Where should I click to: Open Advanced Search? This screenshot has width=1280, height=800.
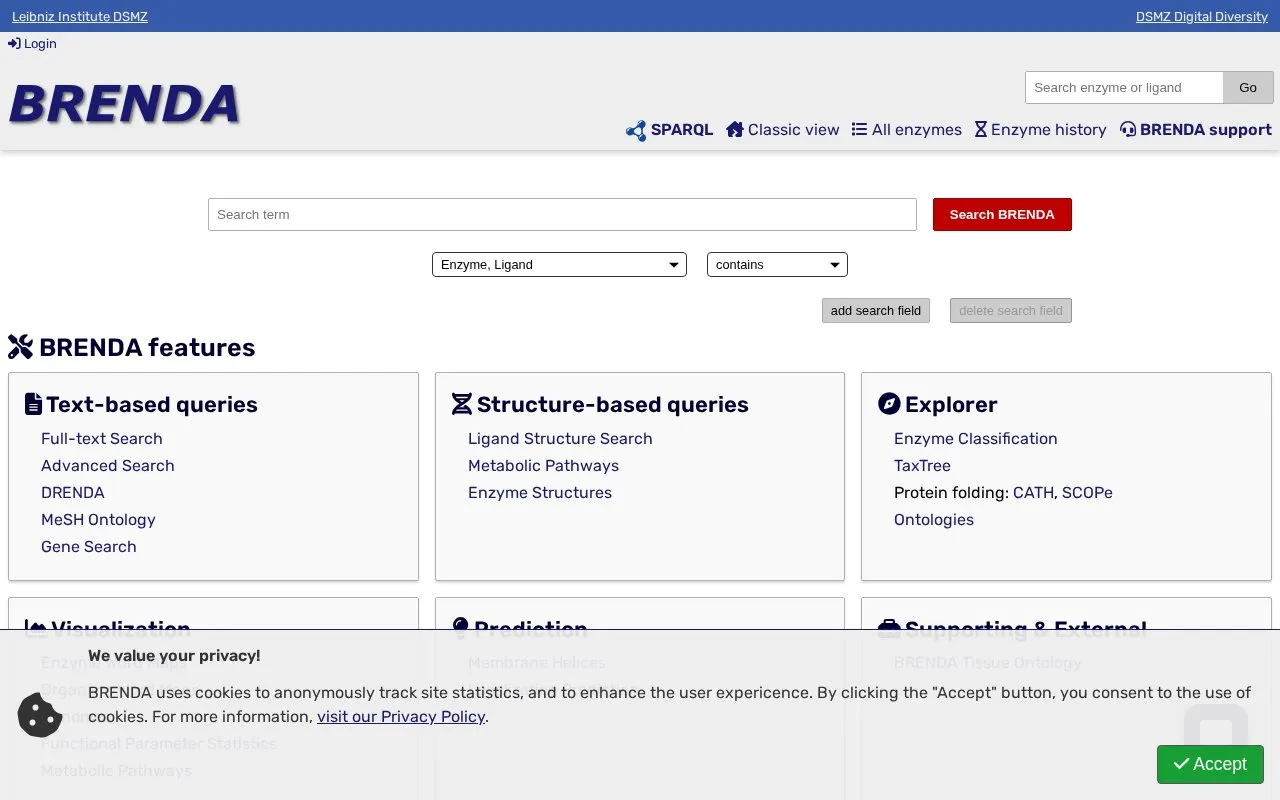coord(108,465)
